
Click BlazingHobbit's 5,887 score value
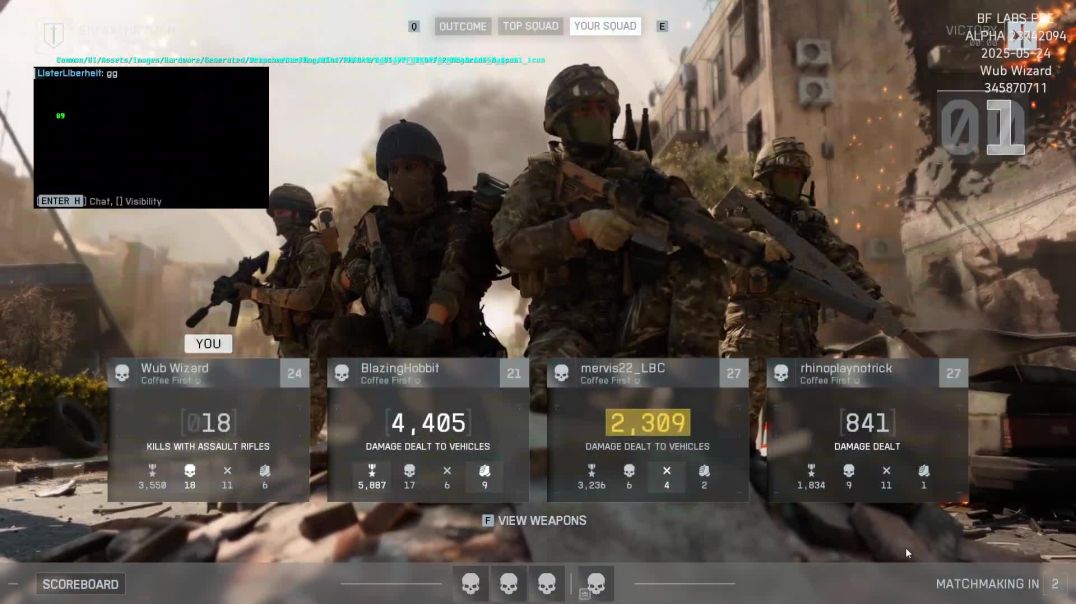click(x=372, y=485)
